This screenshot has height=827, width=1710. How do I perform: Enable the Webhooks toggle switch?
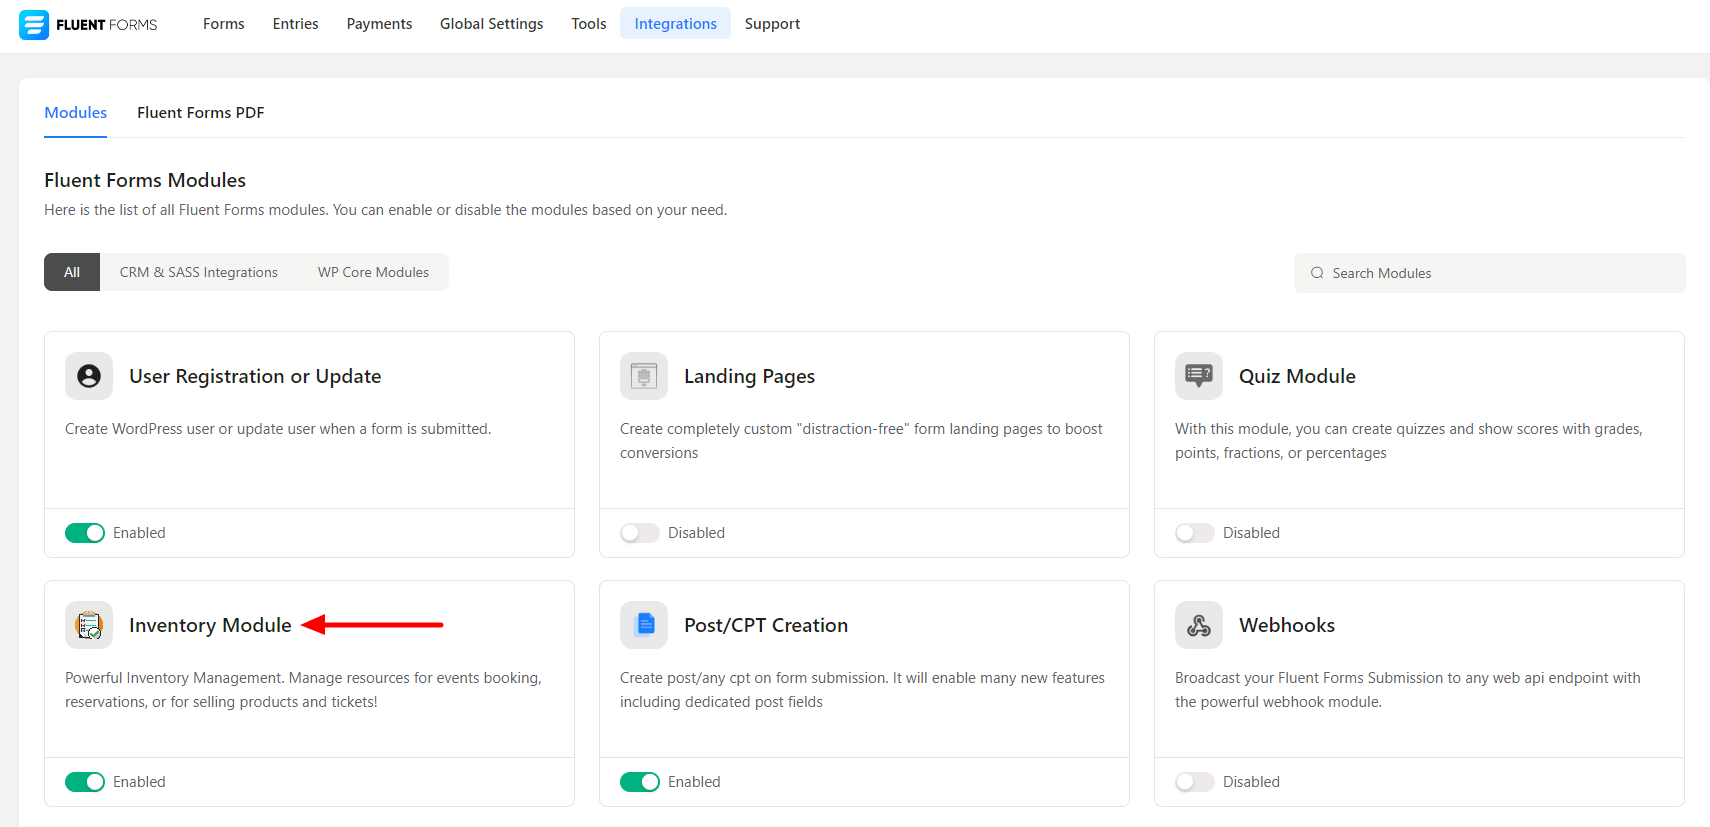coord(1194,782)
